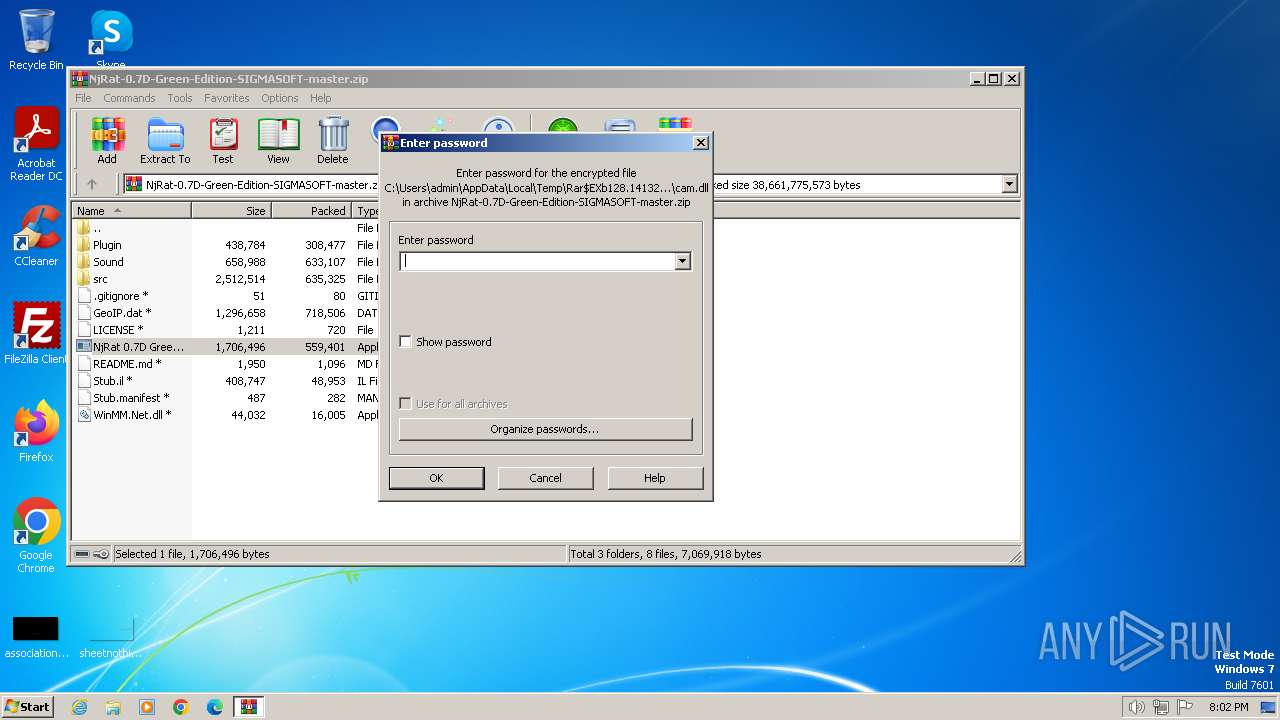This screenshot has height=720, width=1280.
Task: Click Internet Explorer in the taskbar
Action: [x=79, y=707]
